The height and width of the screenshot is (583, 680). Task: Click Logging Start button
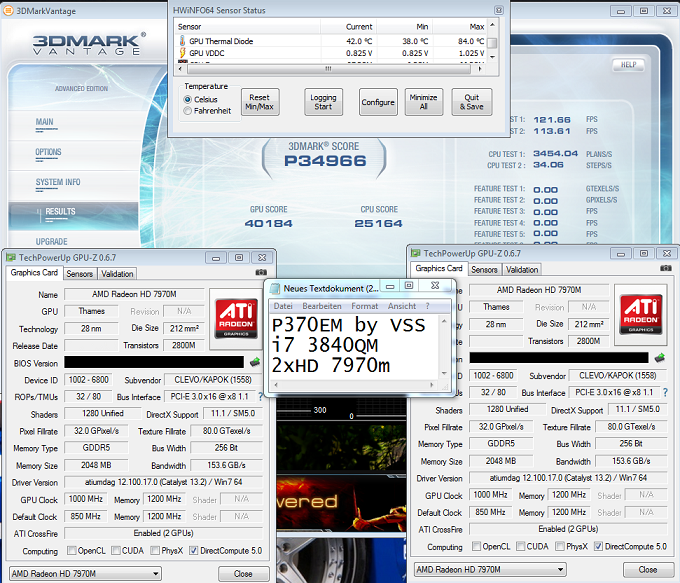pyautogui.click(x=323, y=102)
